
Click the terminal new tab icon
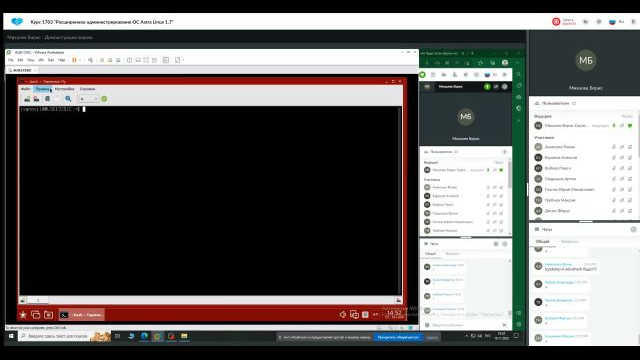click(x=27, y=99)
